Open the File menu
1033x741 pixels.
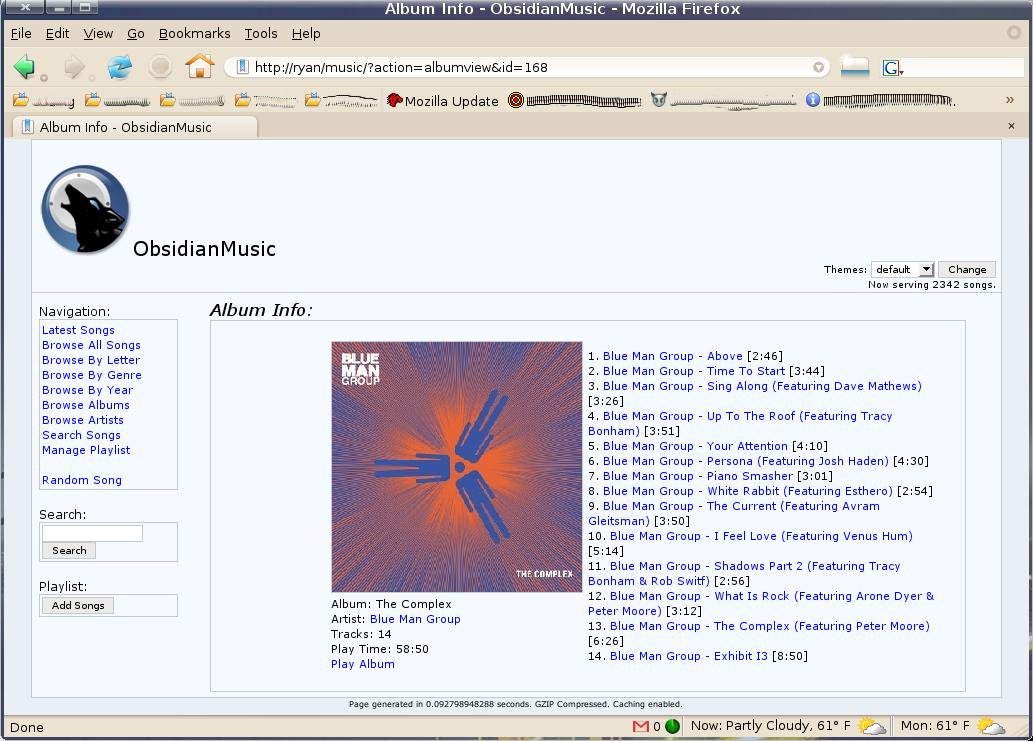21,34
